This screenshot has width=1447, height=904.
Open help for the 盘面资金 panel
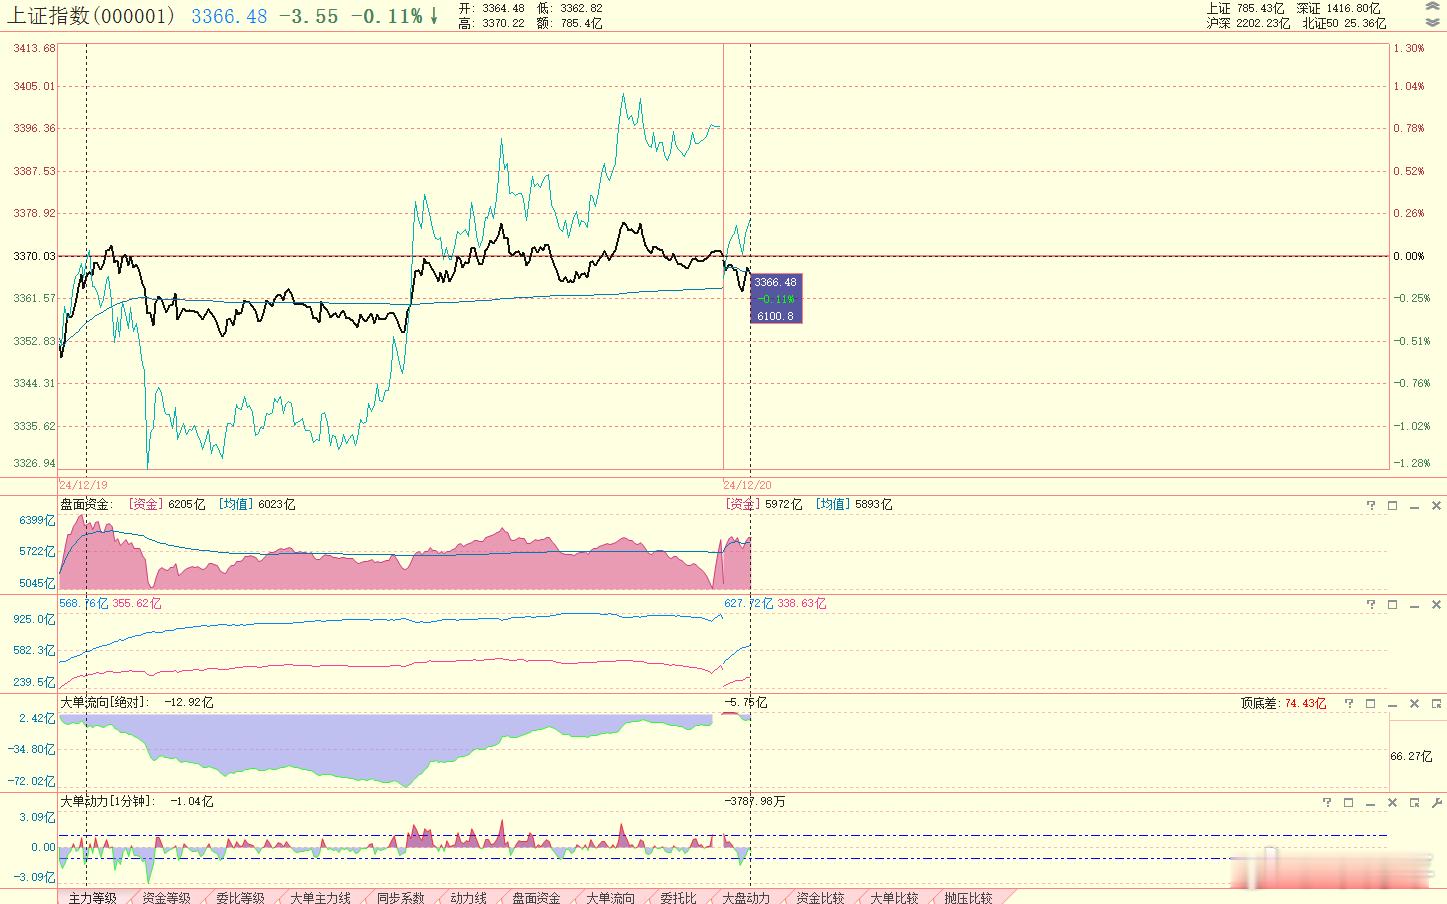coord(1371,506)
